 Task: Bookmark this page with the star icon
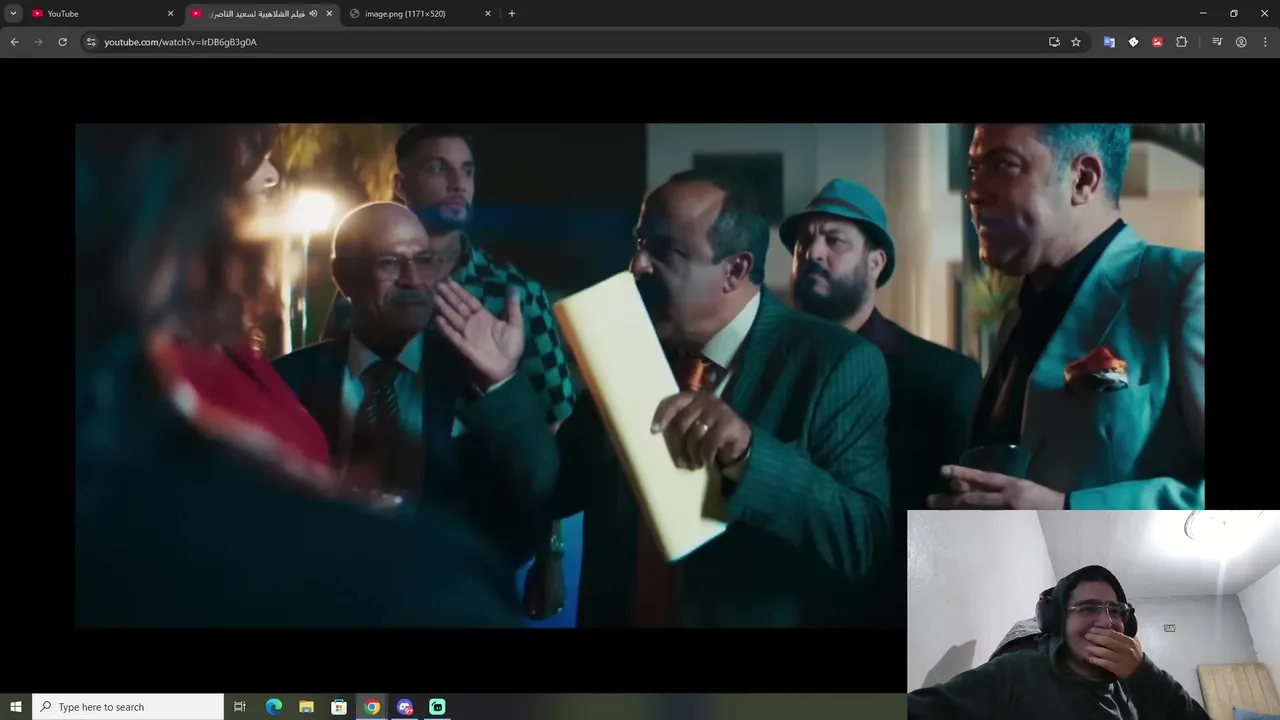pyautogui.click(x=1076, y=42)
